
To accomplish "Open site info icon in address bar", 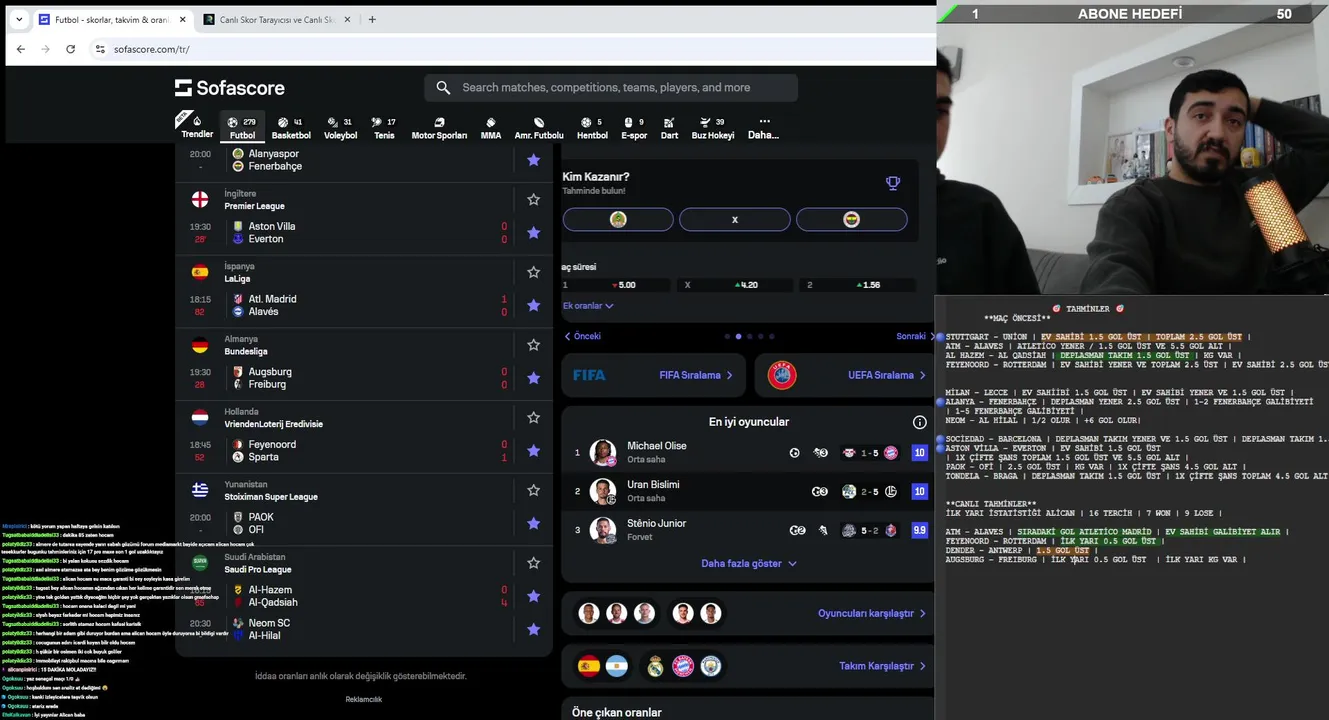I will [100, 49].
